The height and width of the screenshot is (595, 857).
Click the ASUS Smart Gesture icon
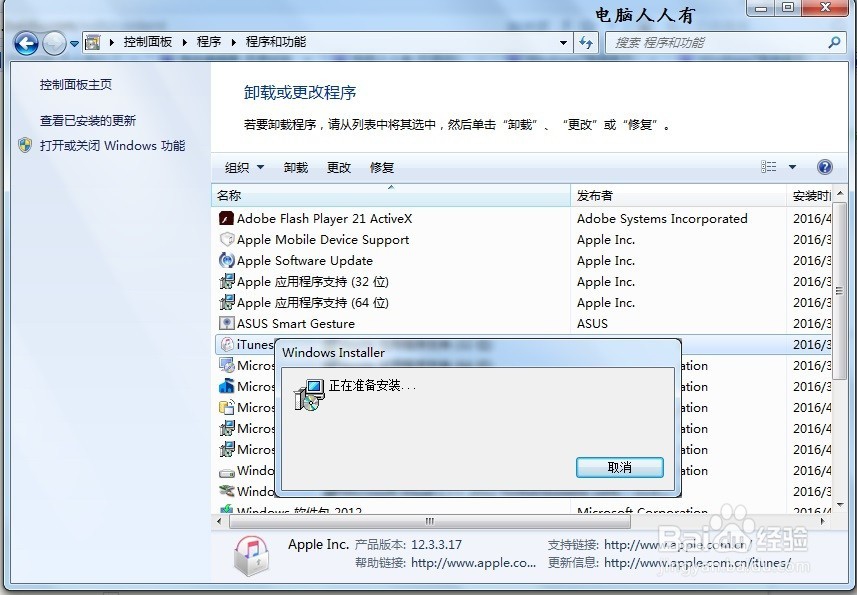(x=226, y=323)
